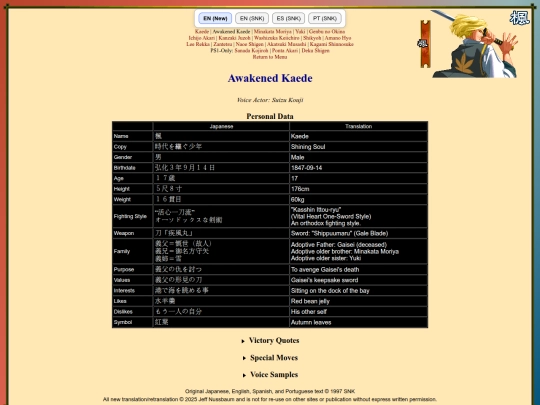The image size is (540, 405).
Task: Open the Kaede character link
Action: coord(202,31)
